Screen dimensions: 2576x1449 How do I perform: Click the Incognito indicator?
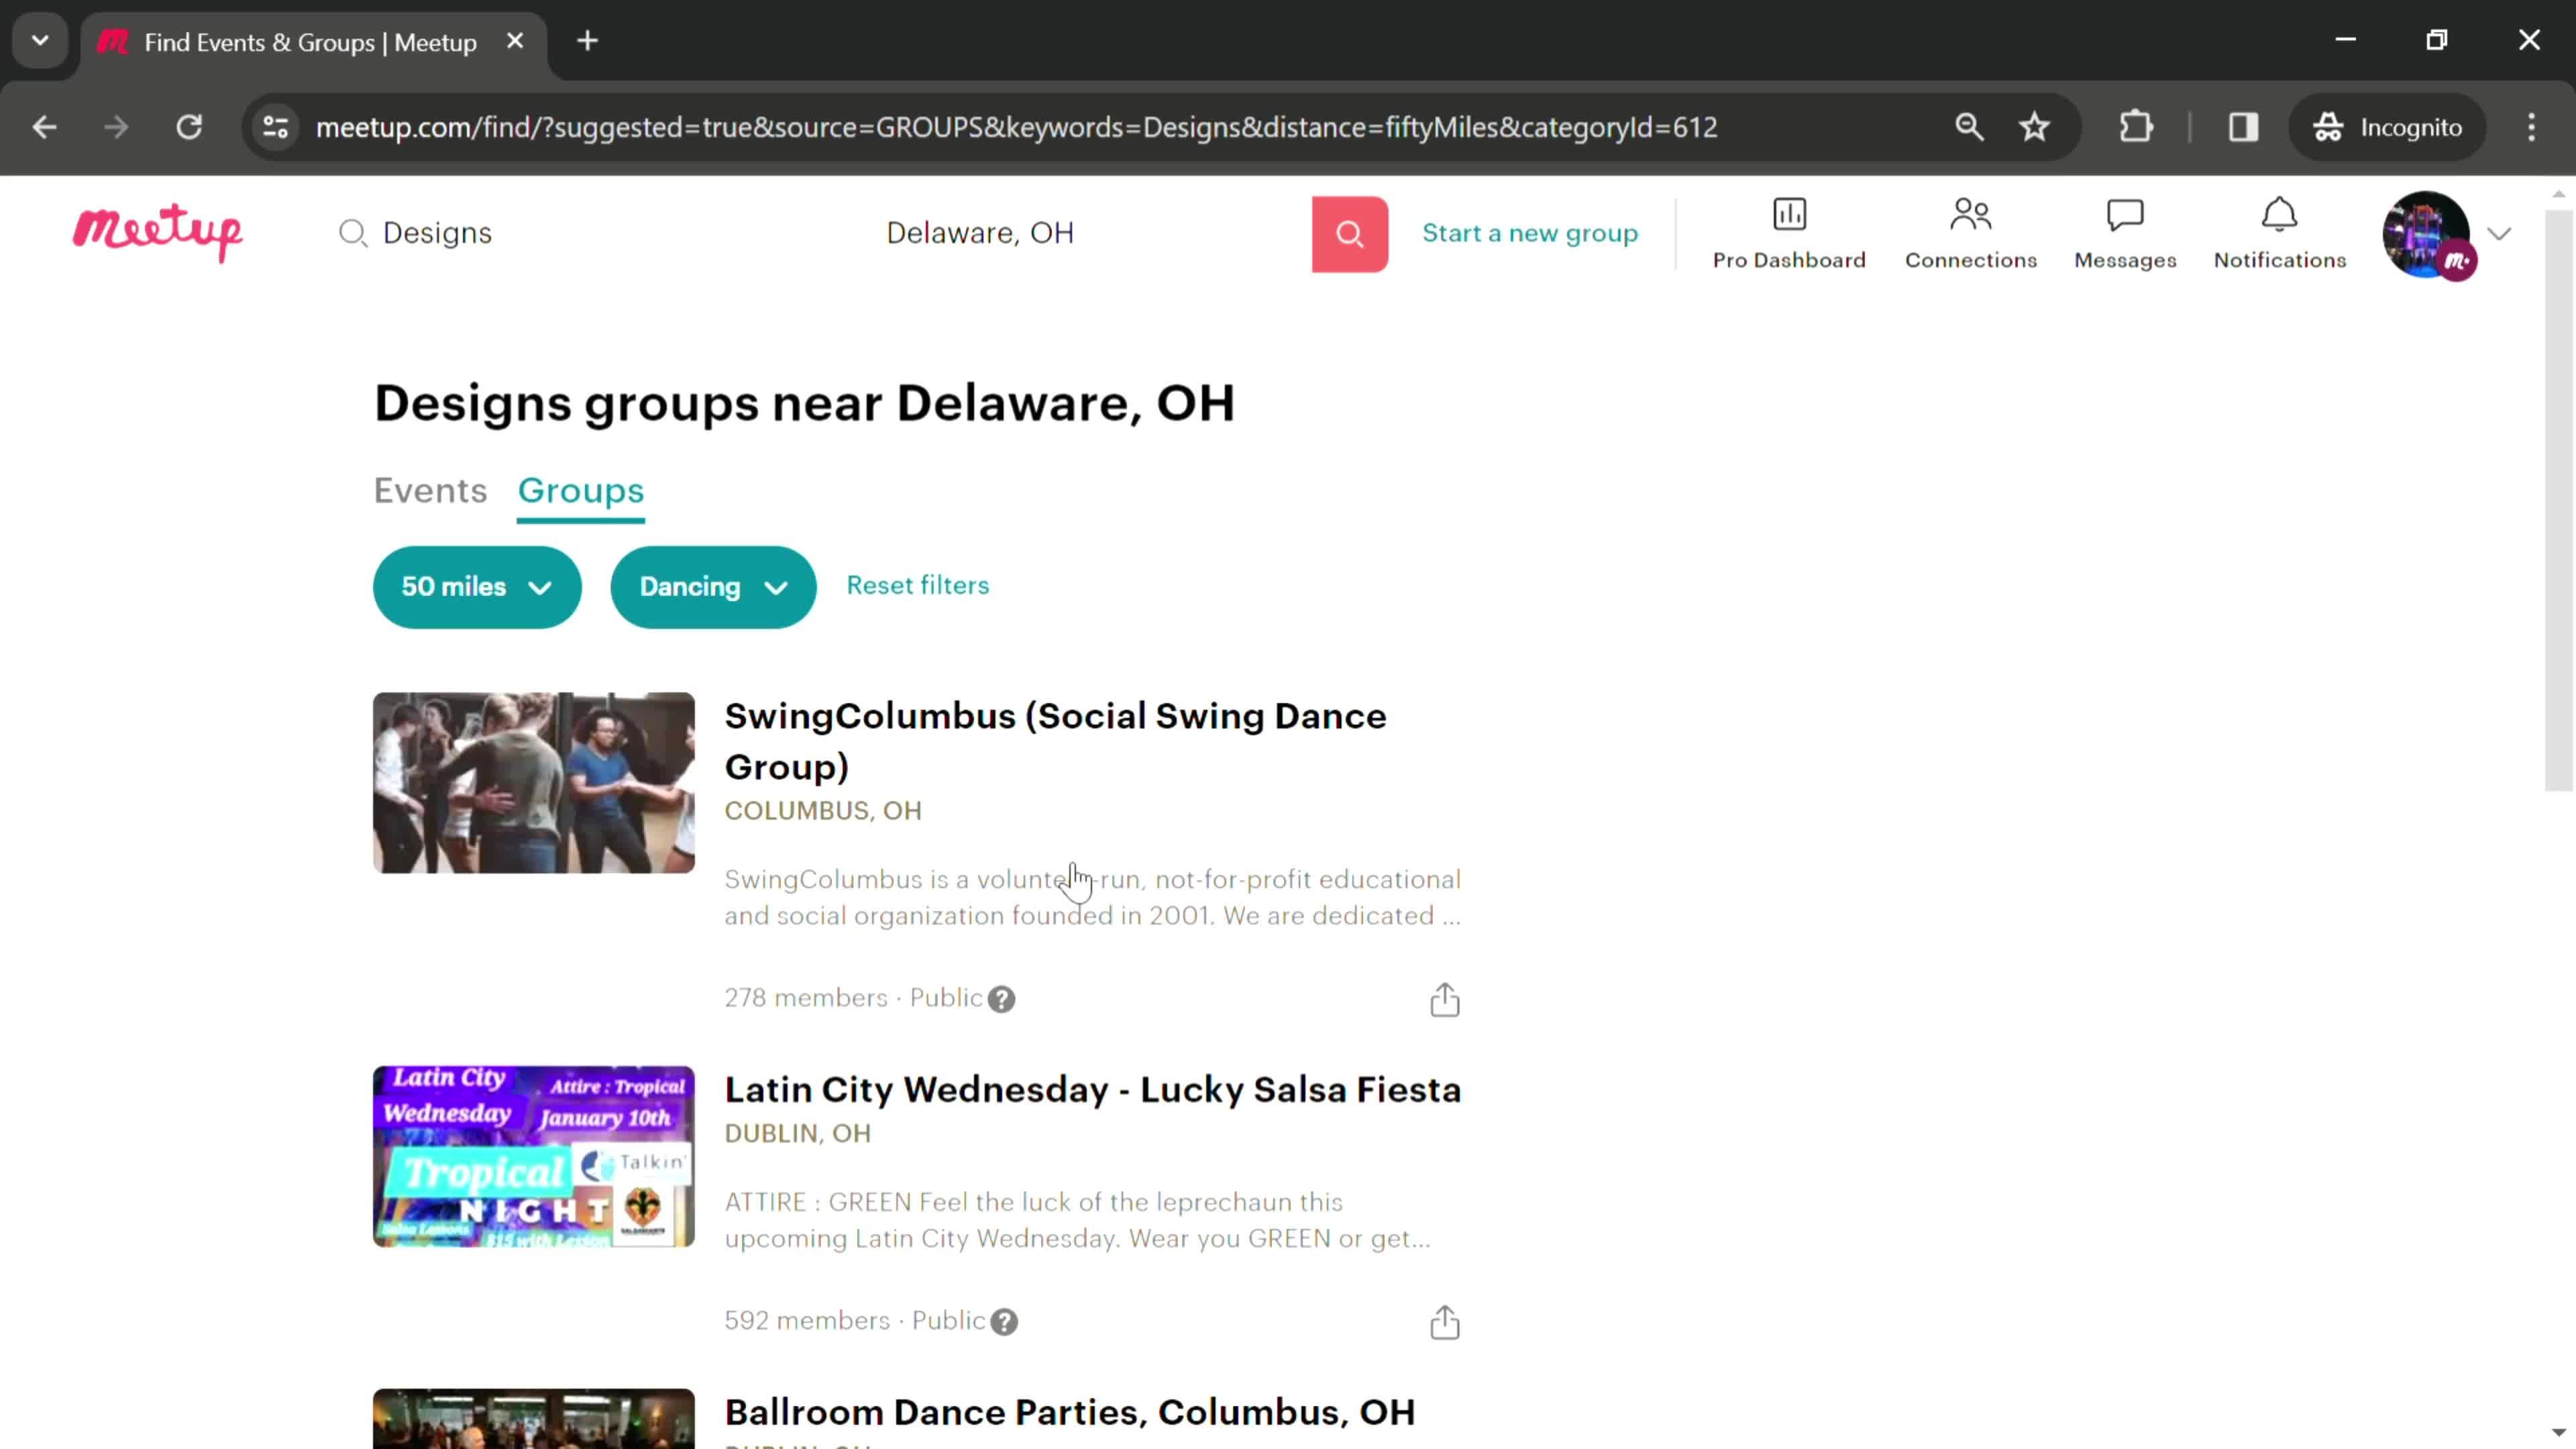click(x=2387, y=127)
